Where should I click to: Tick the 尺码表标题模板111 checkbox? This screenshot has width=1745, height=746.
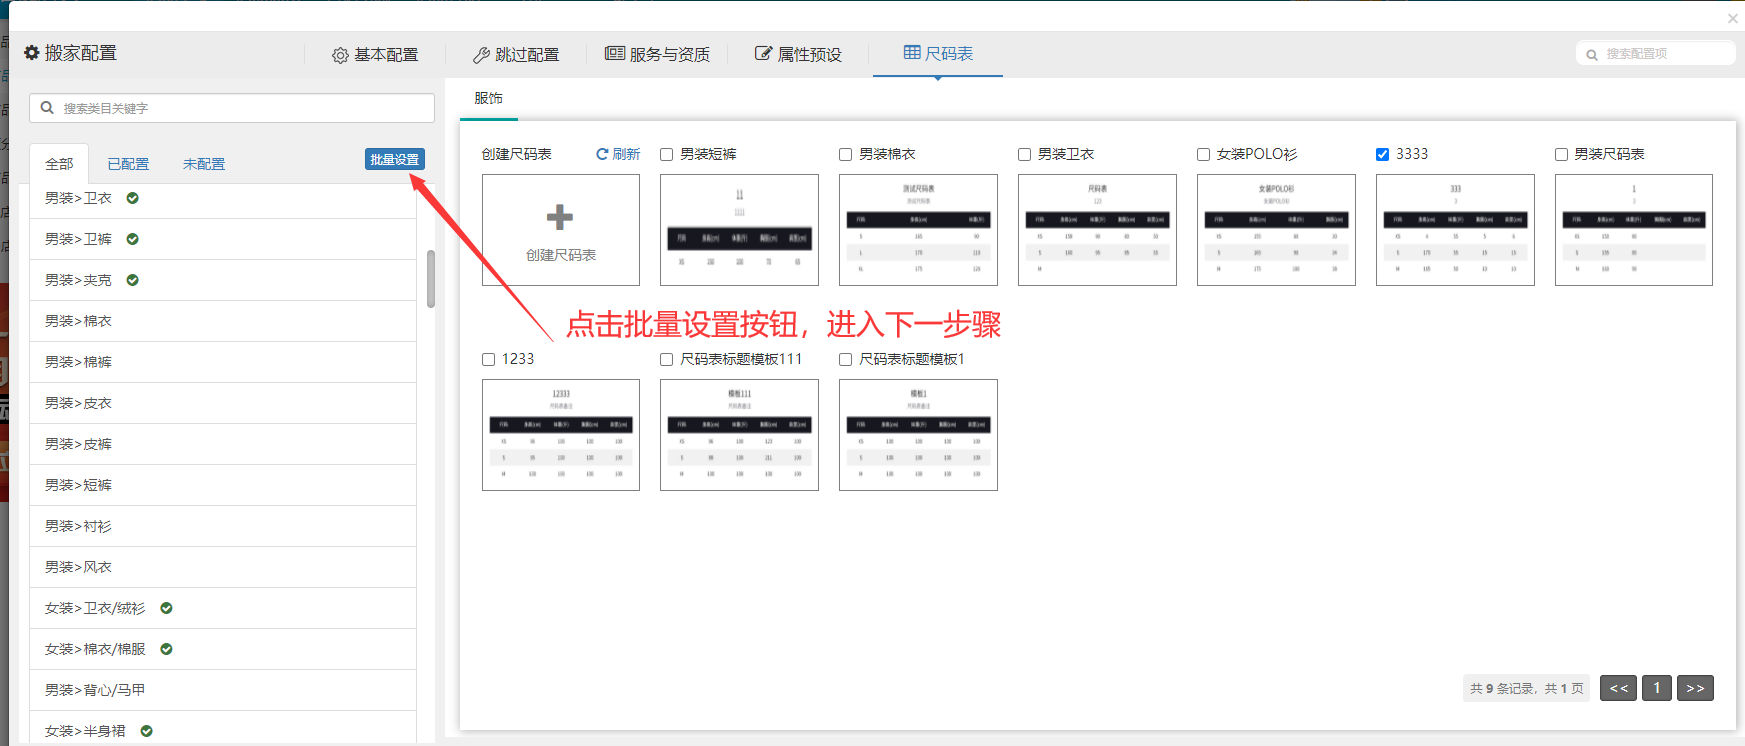[x=666, y=359]
